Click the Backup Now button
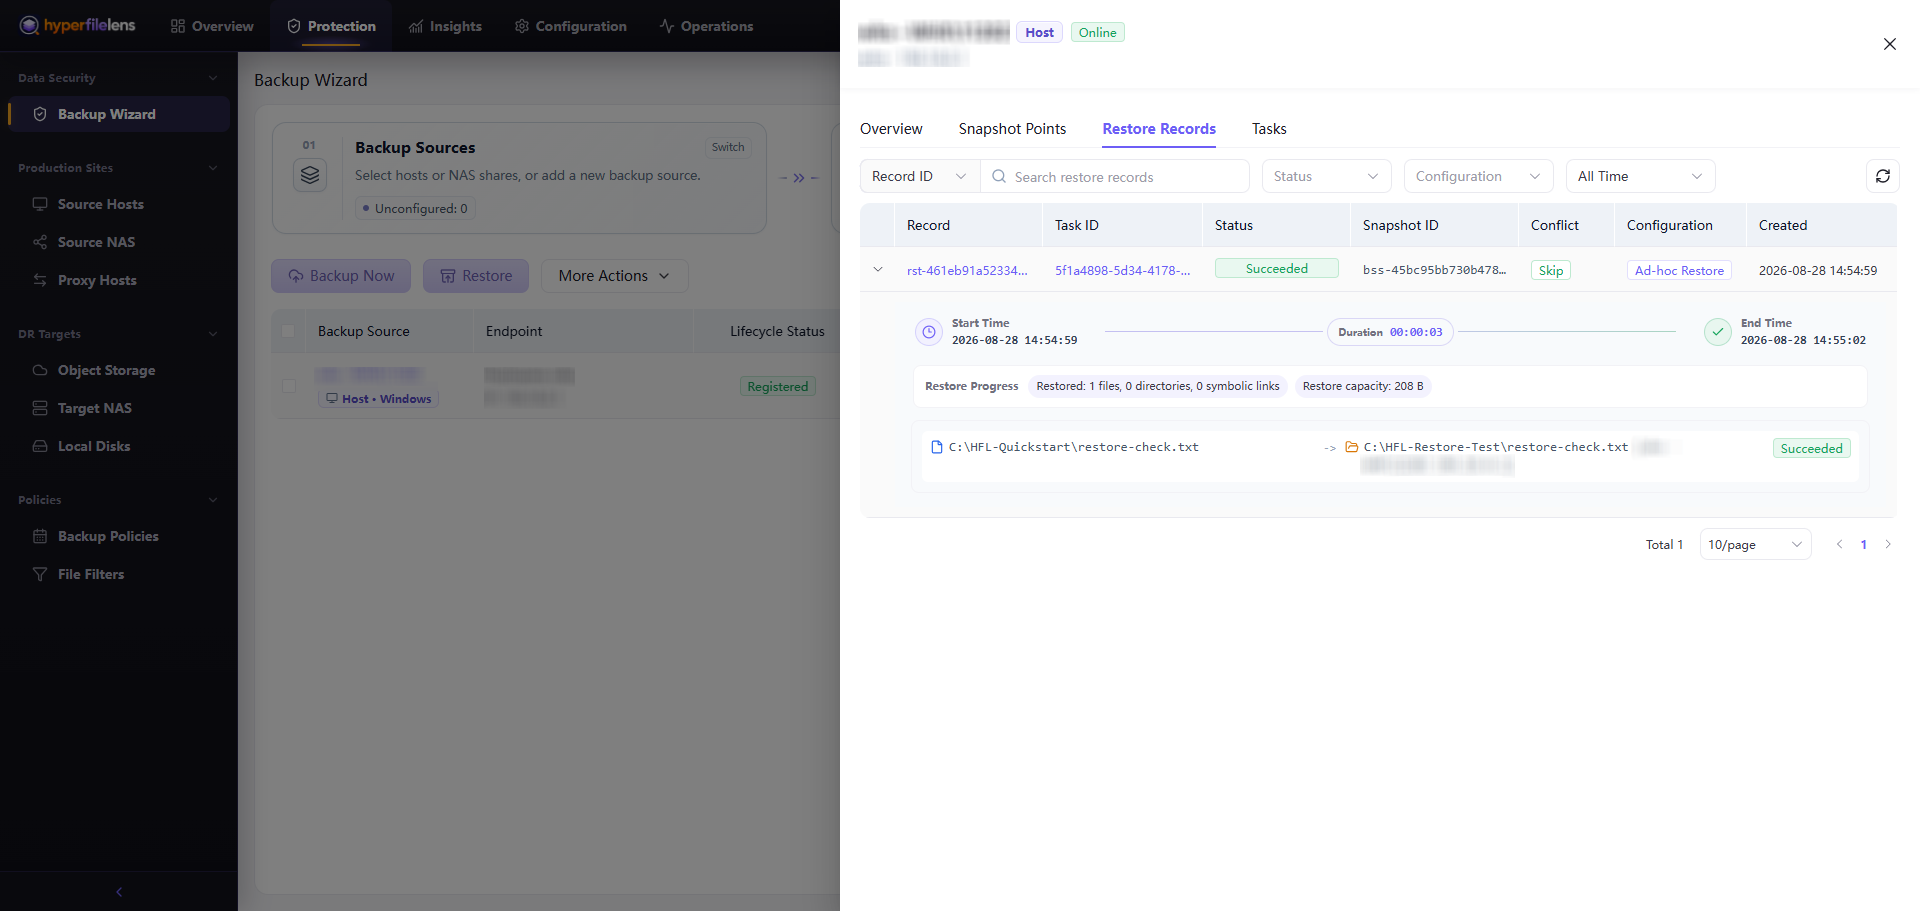 (x=341, y=276)
